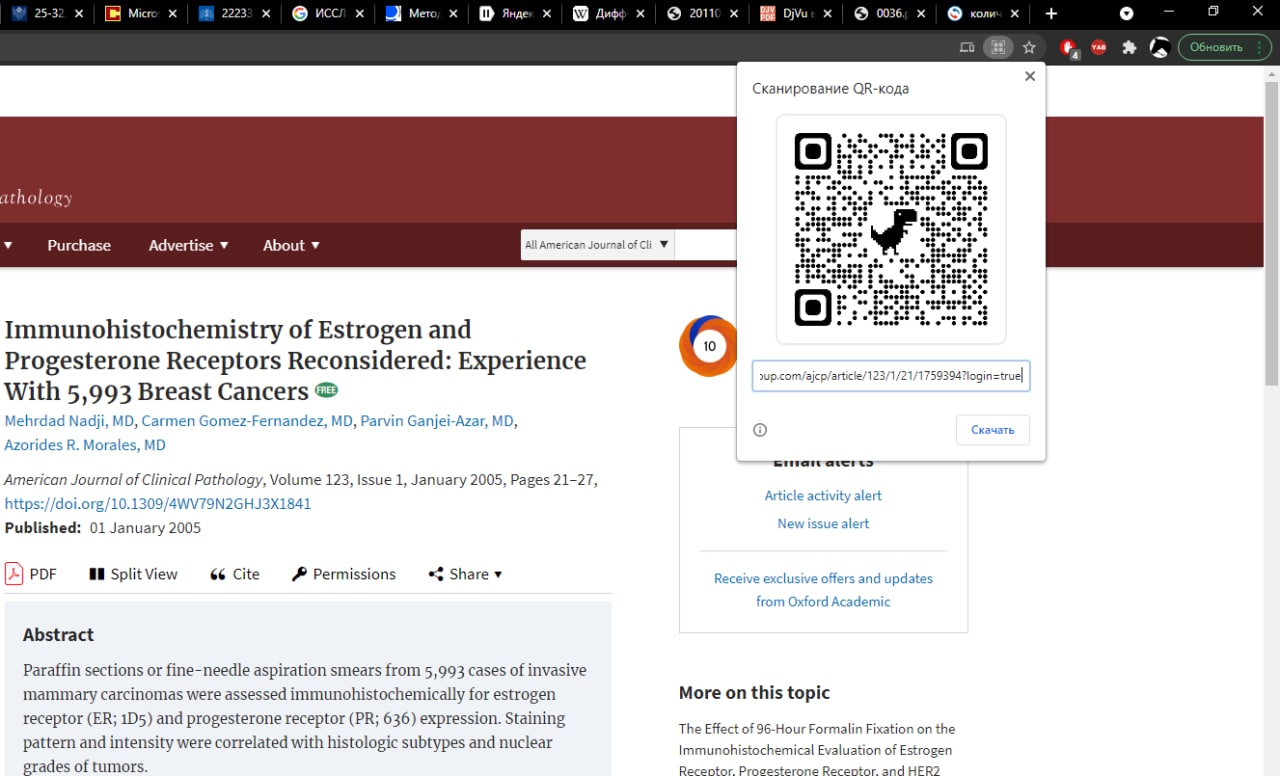
Task: Switch to the '25-32' tab
Action: tap(47, 14)
